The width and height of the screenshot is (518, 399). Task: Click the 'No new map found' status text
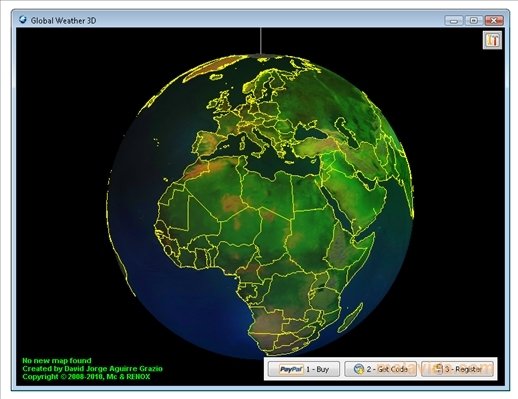point(57,360)
